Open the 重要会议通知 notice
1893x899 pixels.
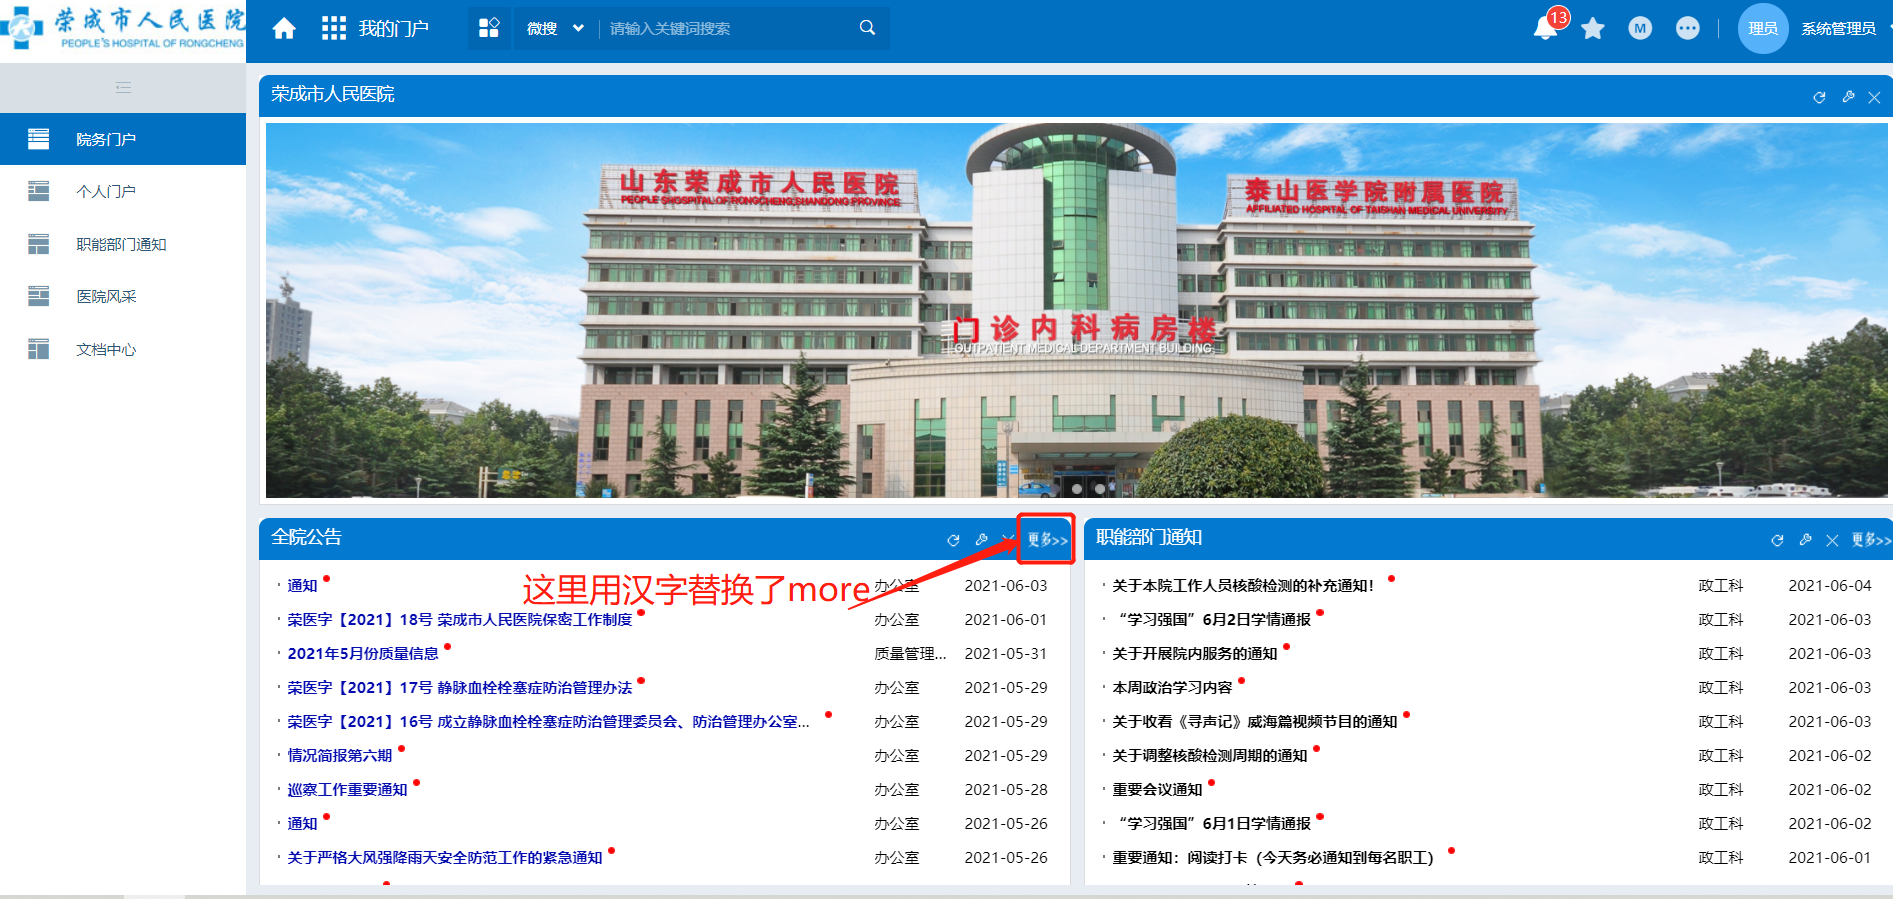click(1157, 790)
